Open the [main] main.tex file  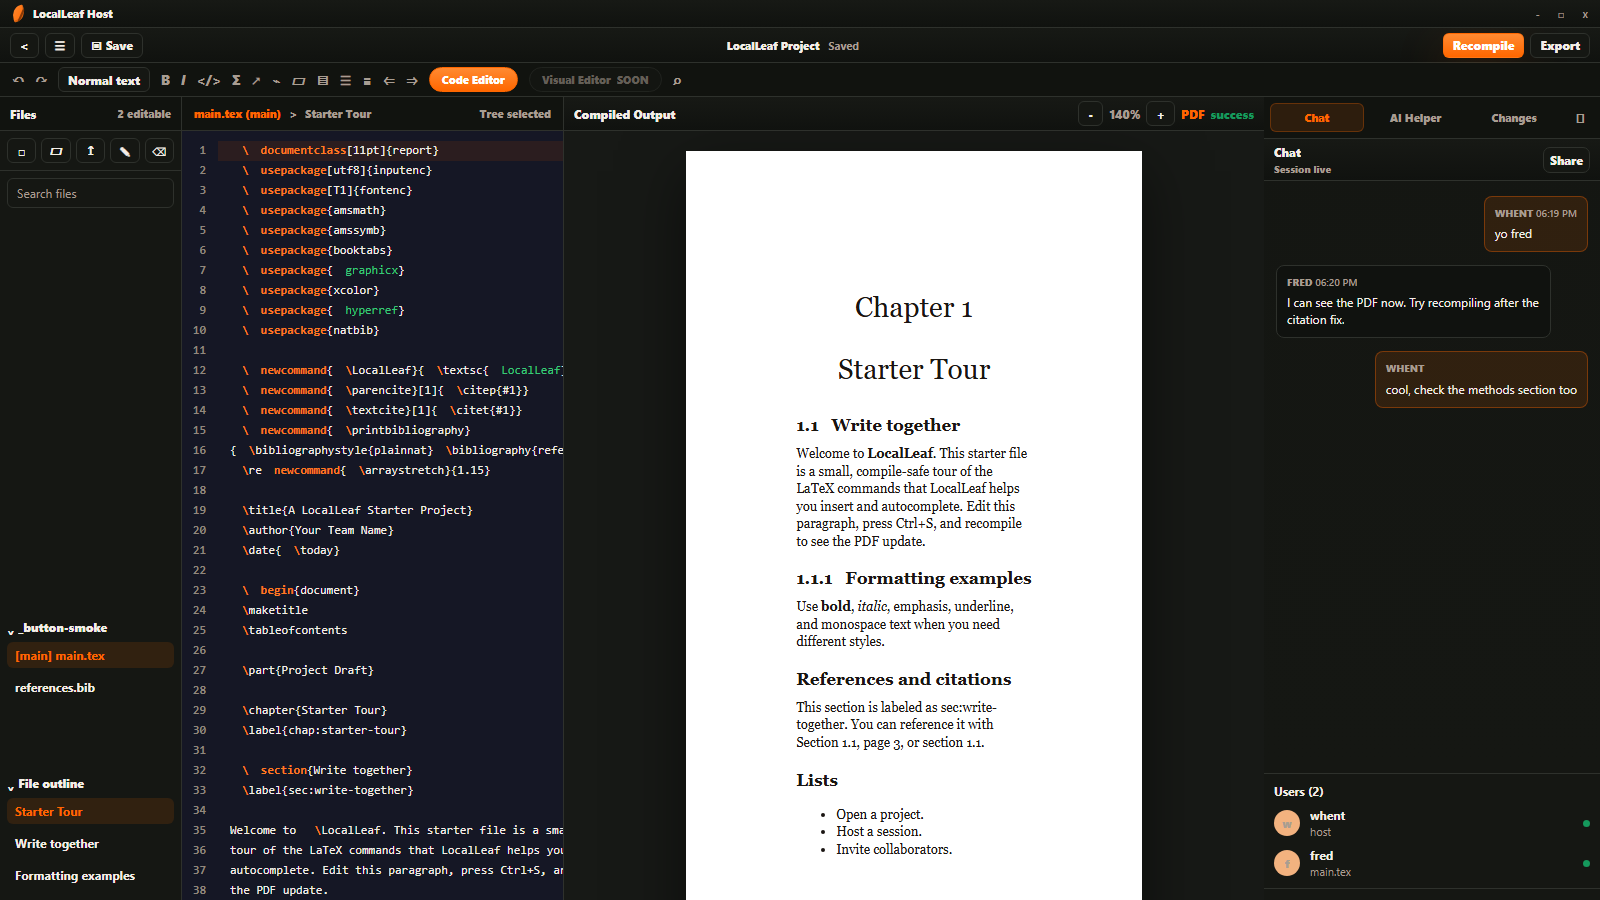pyautogui.click(x=90, y=656)
